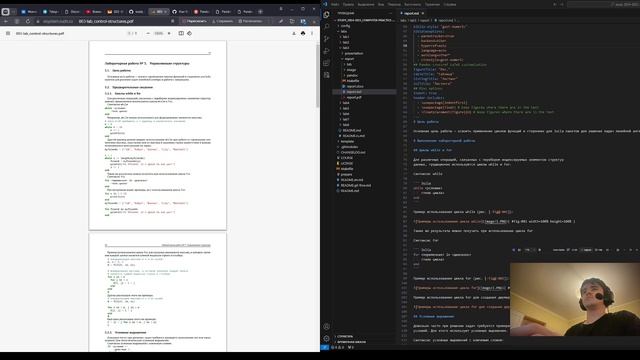Click the webcam video overlay

575,299
